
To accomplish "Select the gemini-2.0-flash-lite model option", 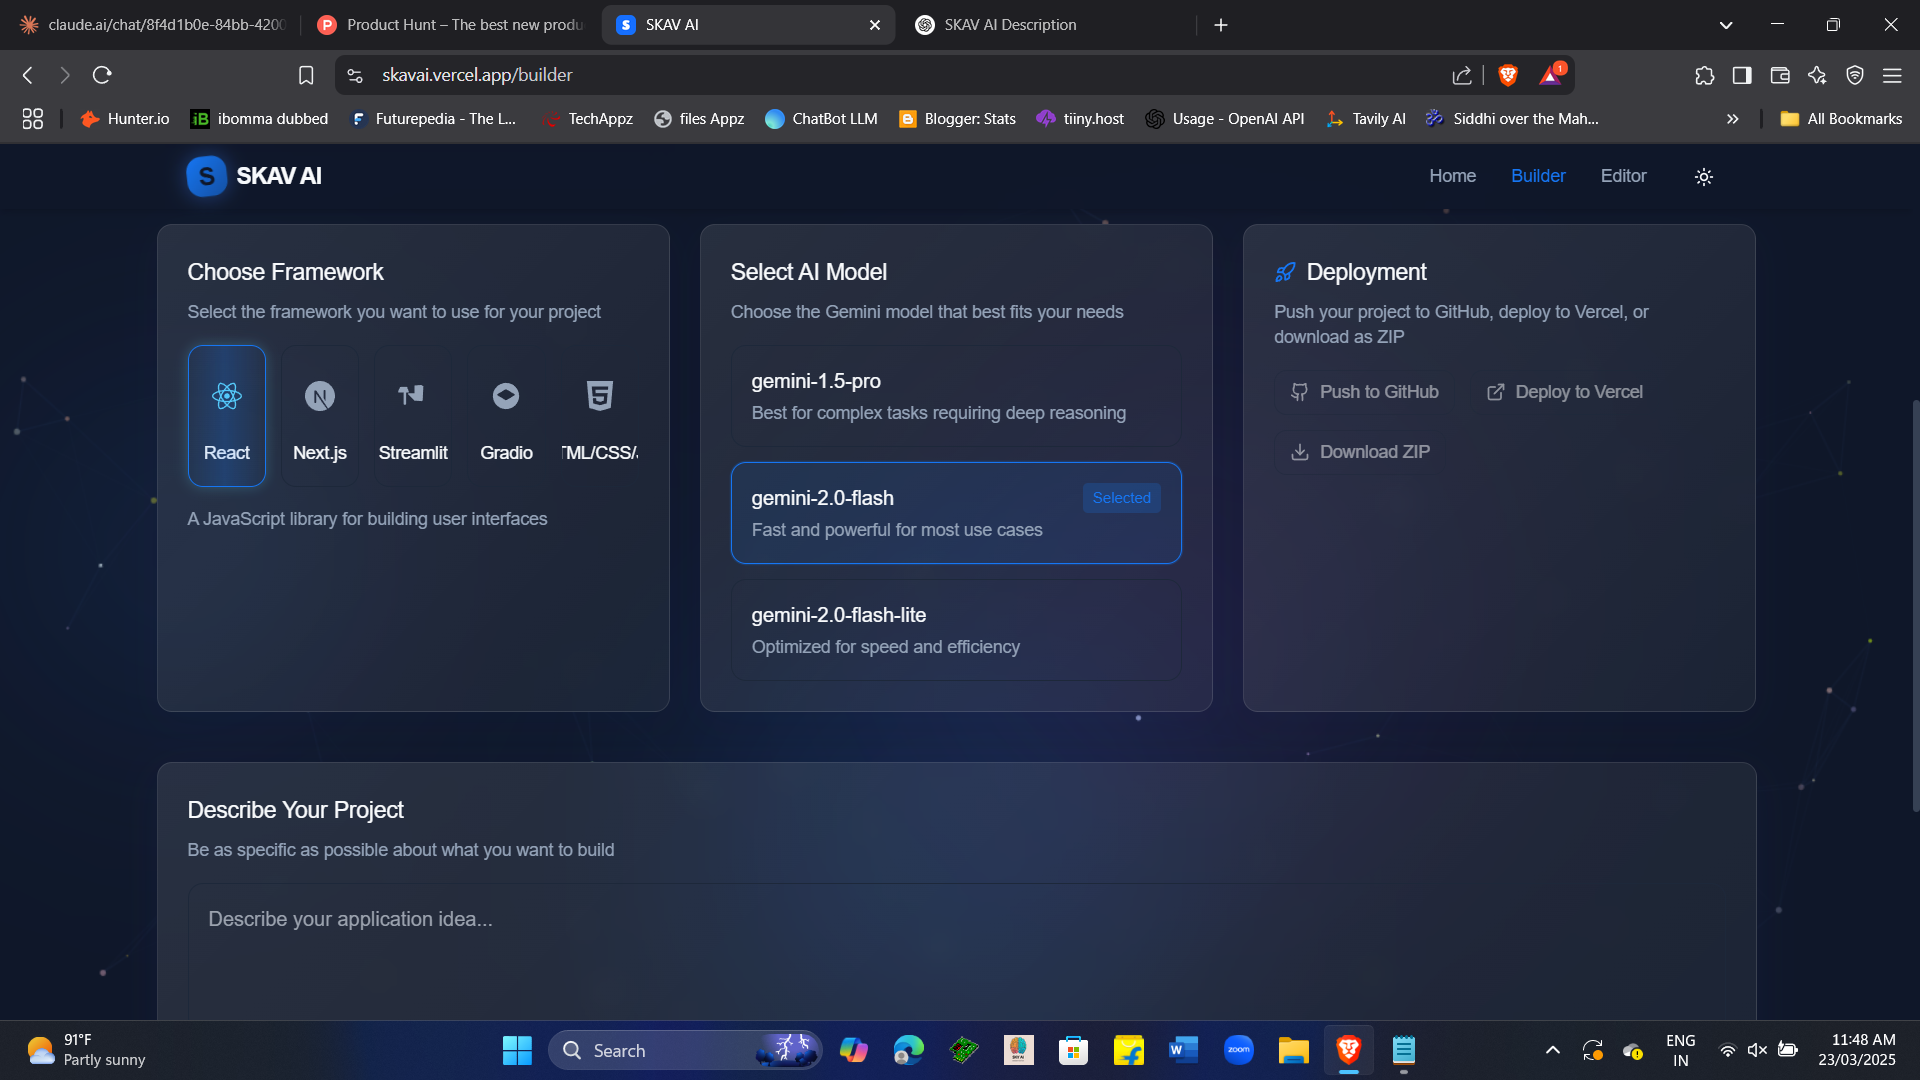I will pyautogui.click(x=955, y=631).
